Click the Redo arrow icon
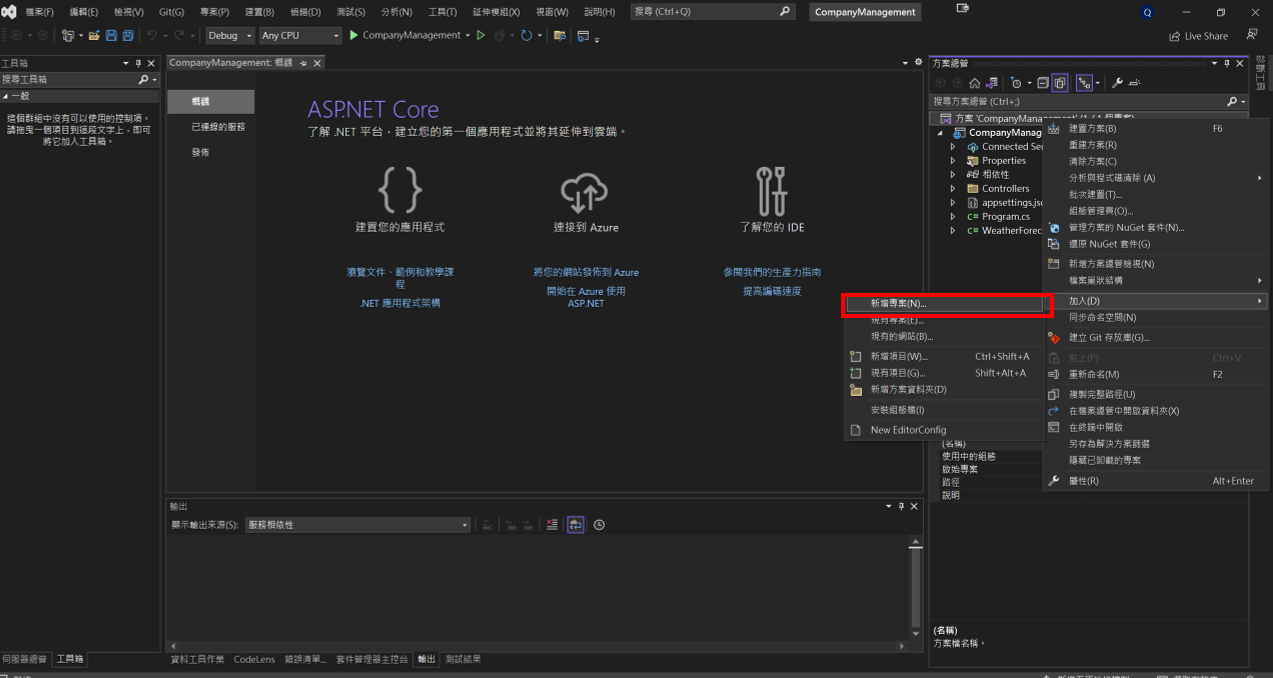This screenshot has width=1273, height=678. (179, 35)
